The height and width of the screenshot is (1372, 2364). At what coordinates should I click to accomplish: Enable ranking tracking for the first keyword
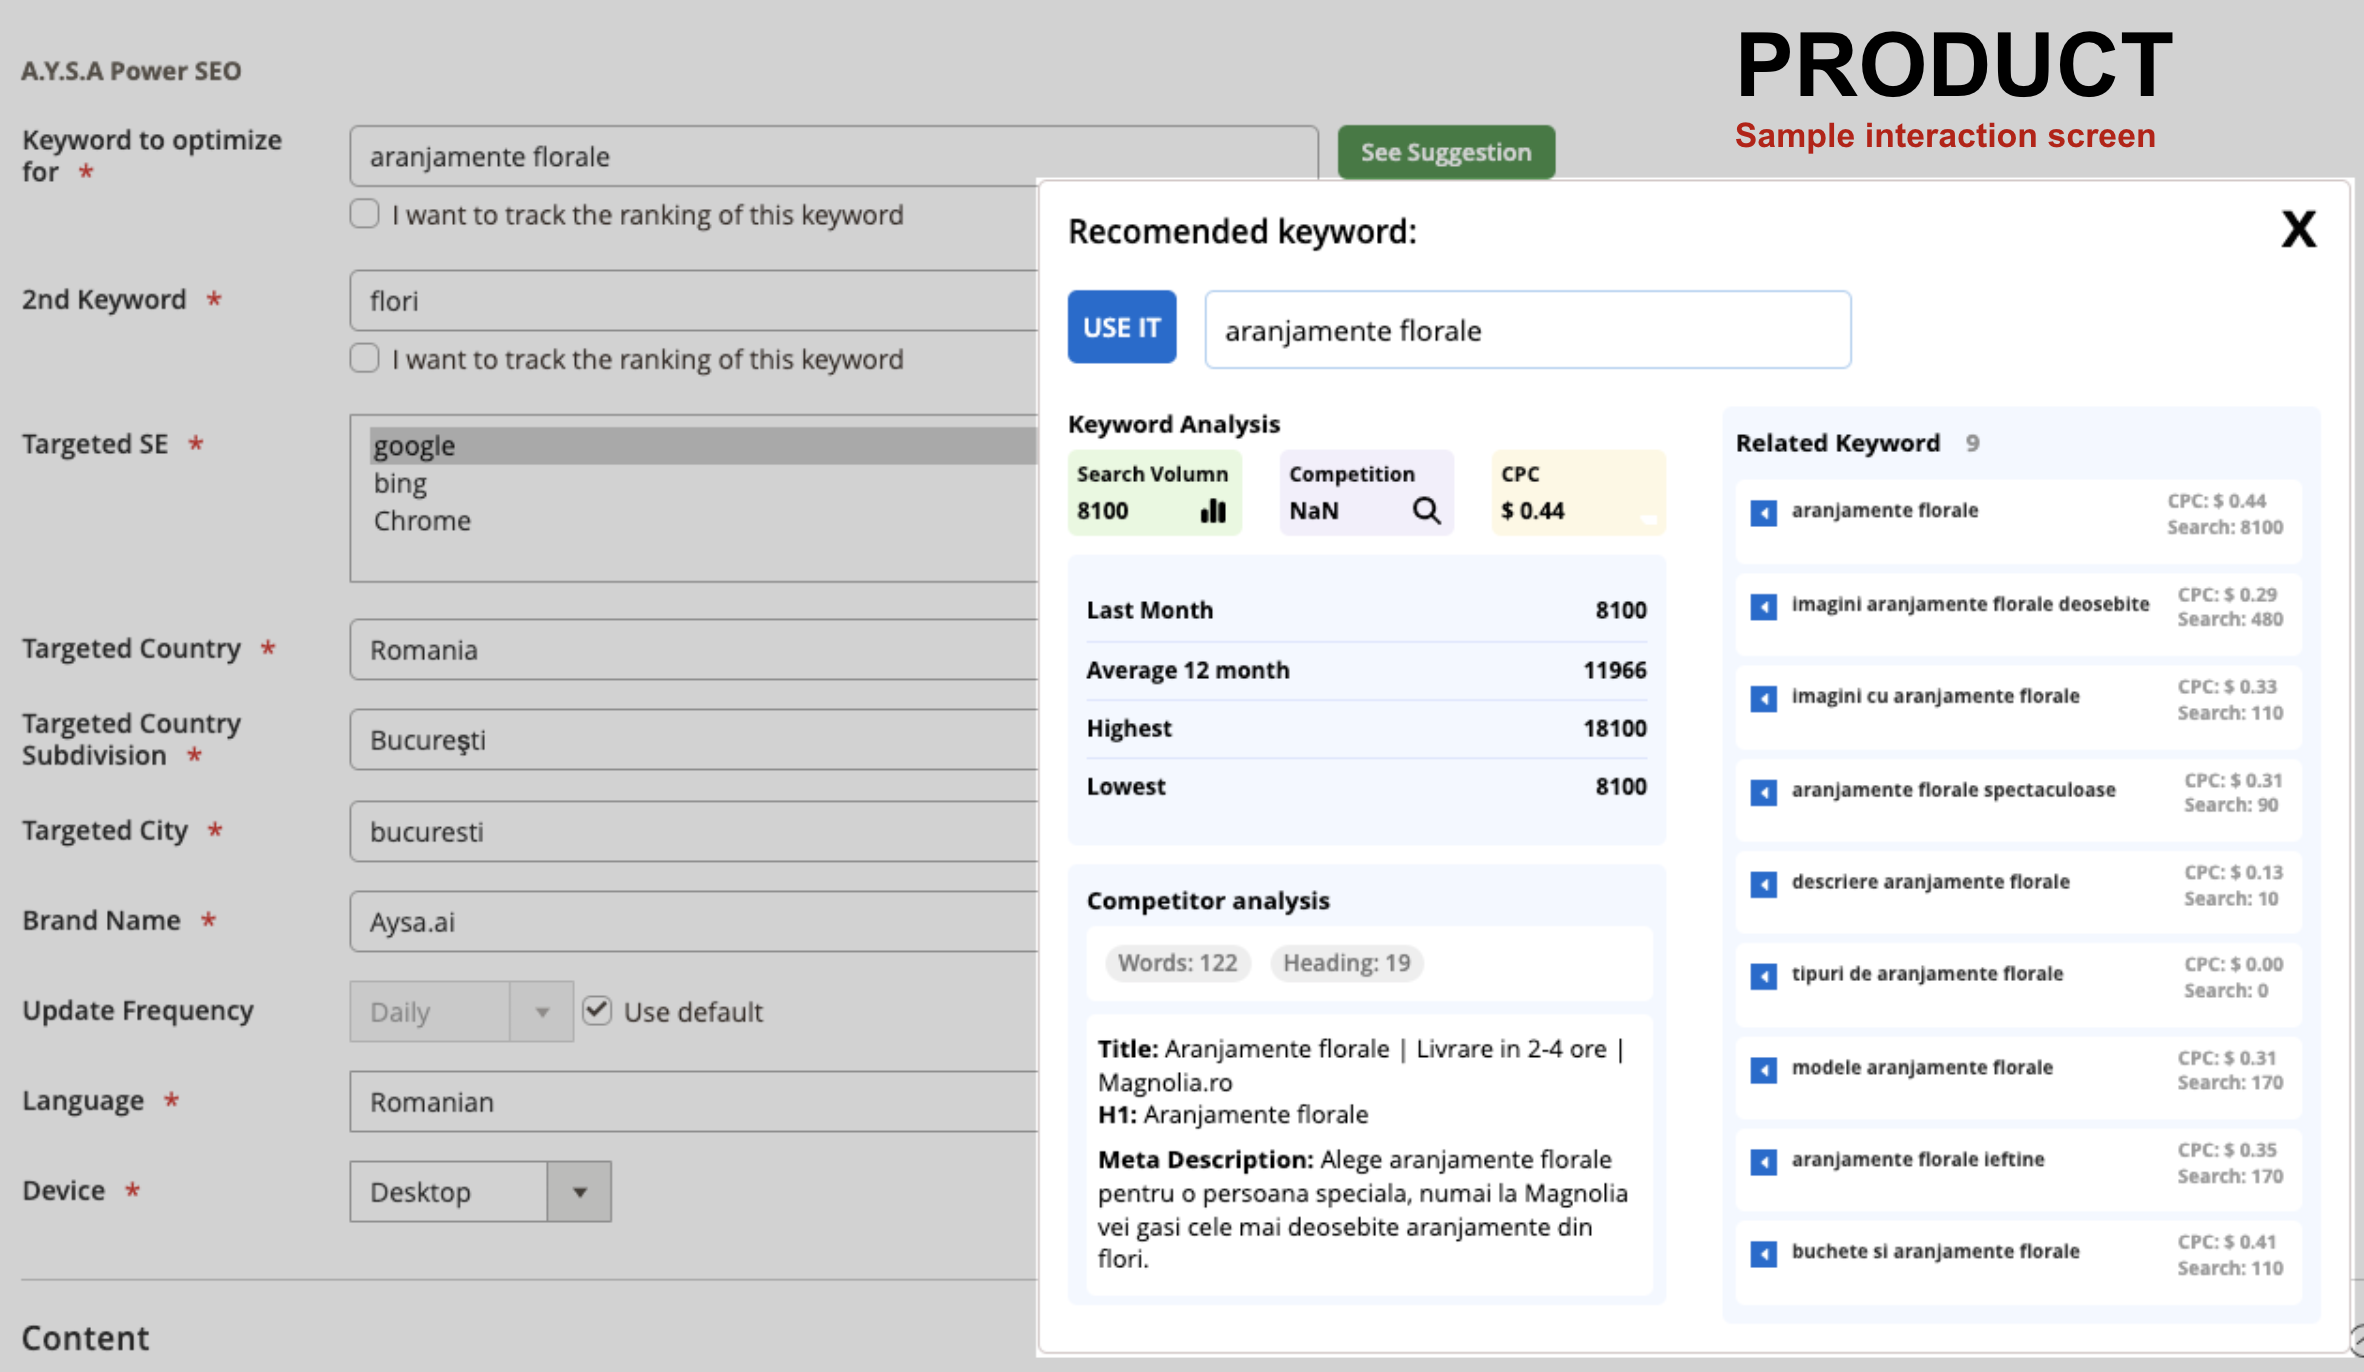click(365, 214)
